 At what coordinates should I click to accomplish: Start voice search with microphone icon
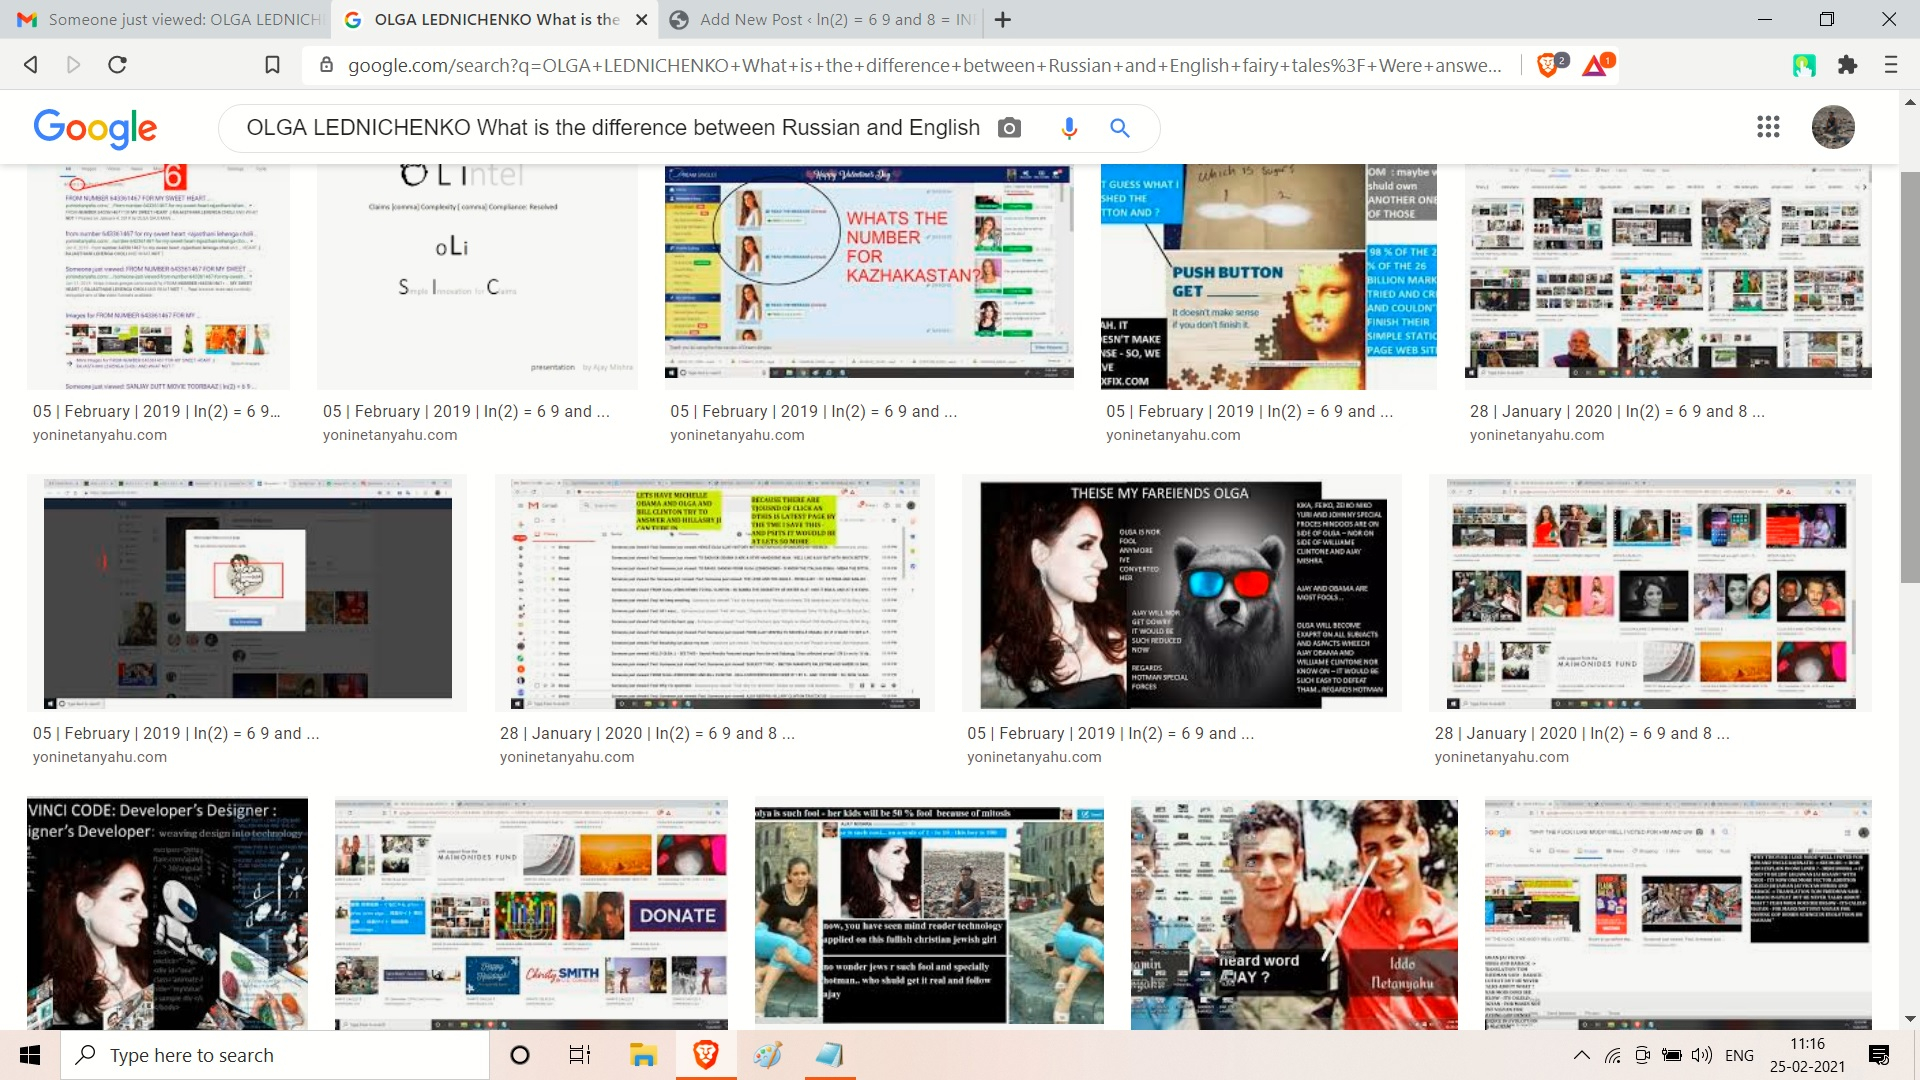coord(1069,128)
